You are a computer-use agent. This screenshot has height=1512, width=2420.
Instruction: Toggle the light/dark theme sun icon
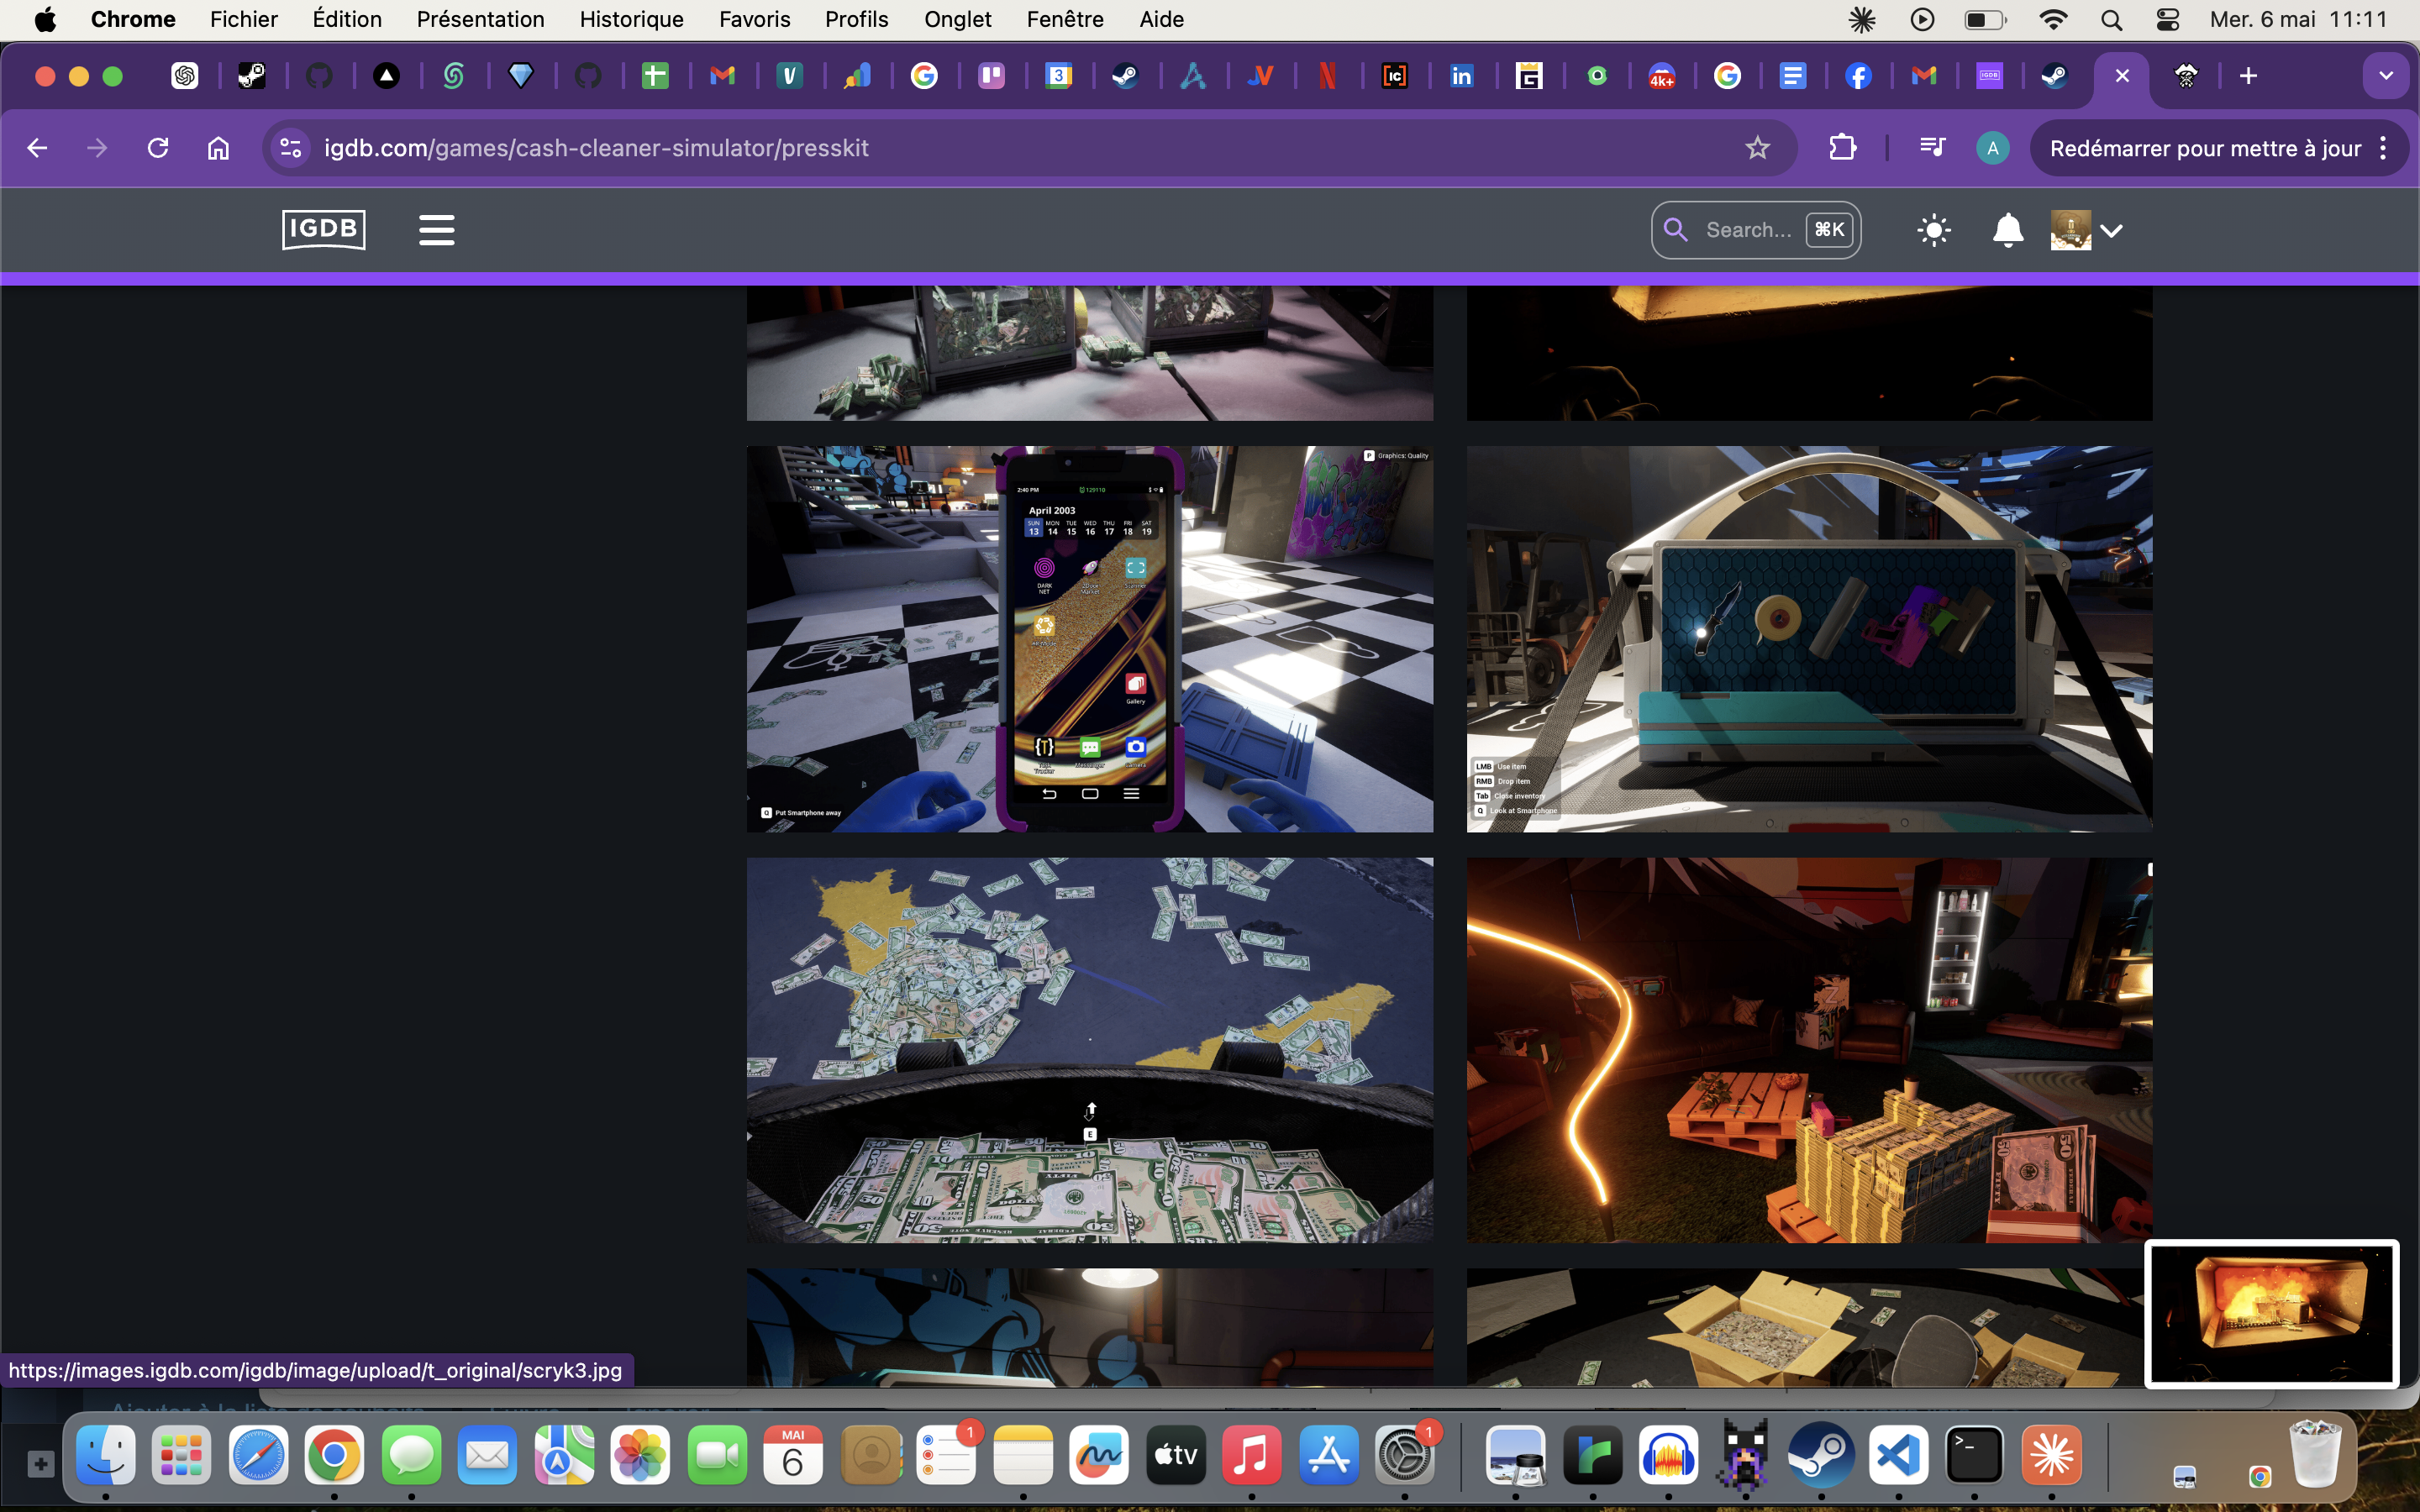coord(1934,230)
